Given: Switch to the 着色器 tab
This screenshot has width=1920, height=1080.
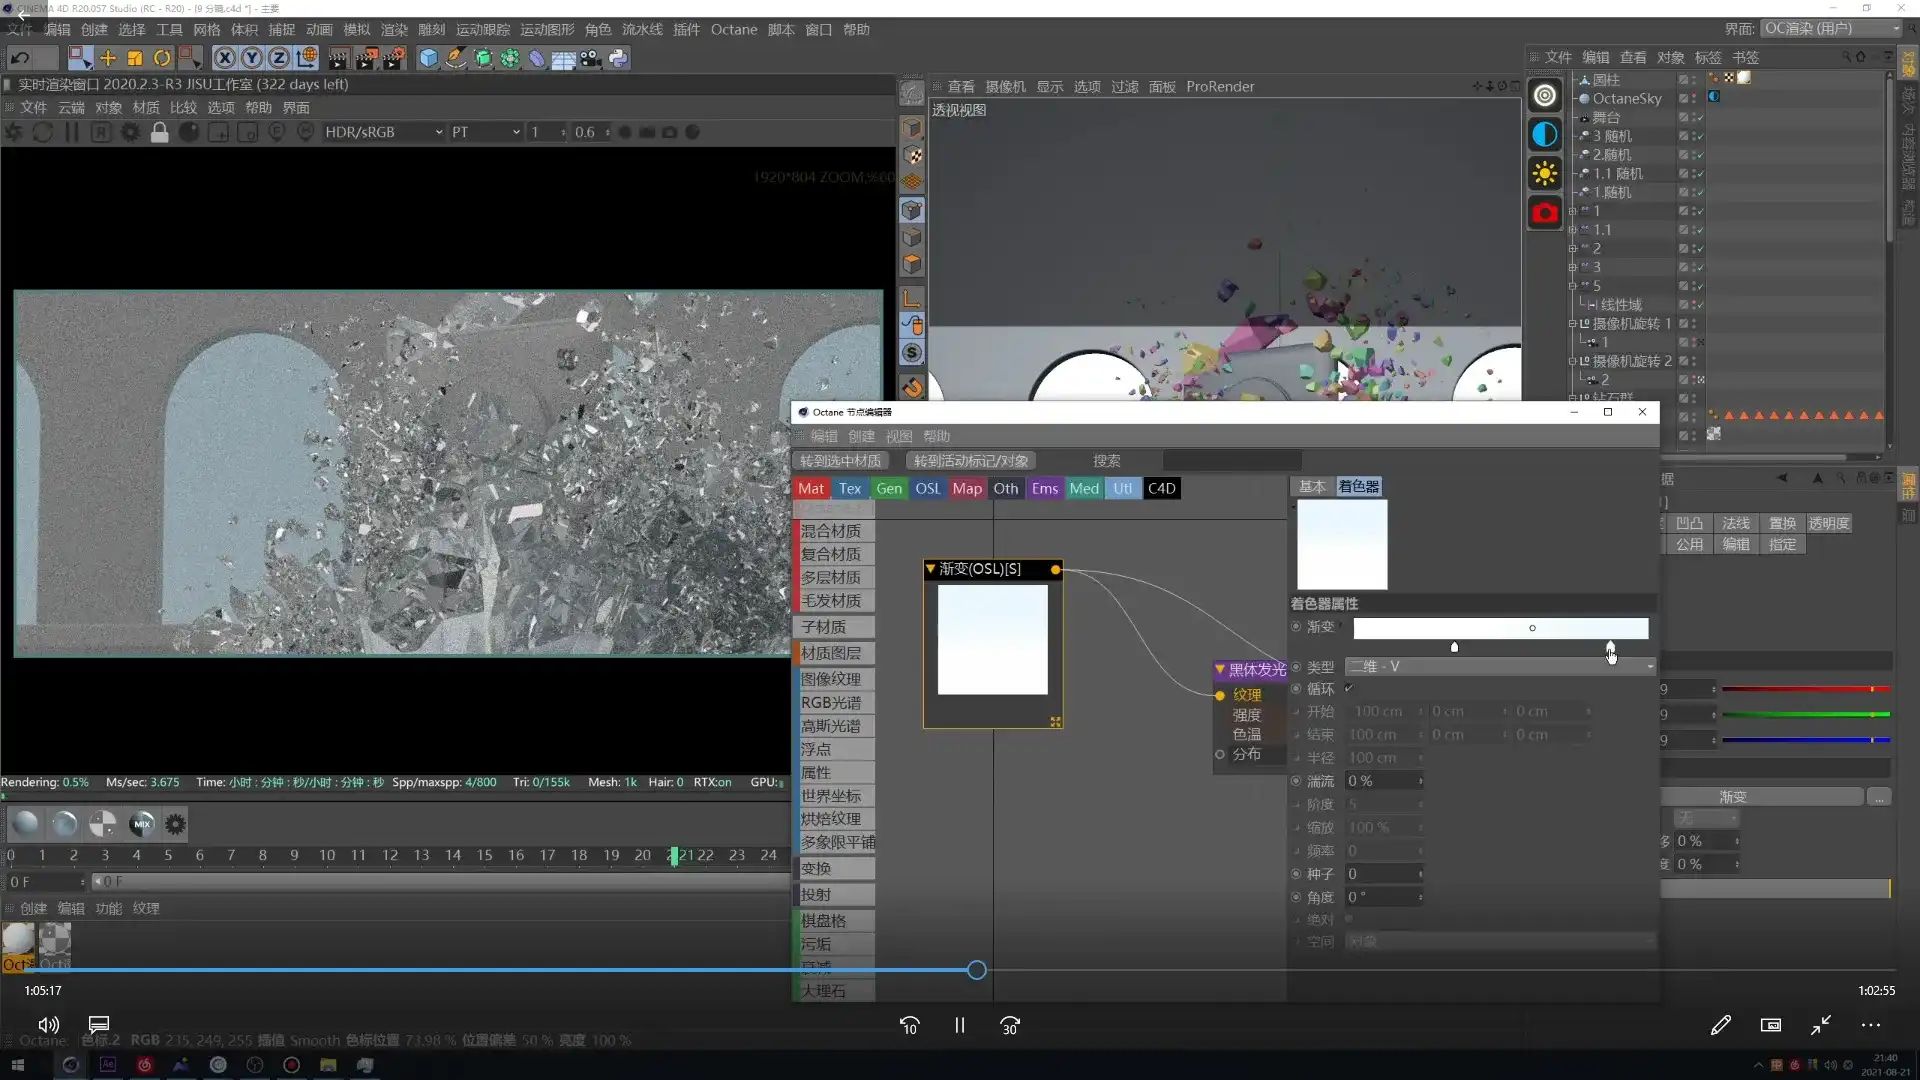Looking at the screenshot, I should point(1358,486).
